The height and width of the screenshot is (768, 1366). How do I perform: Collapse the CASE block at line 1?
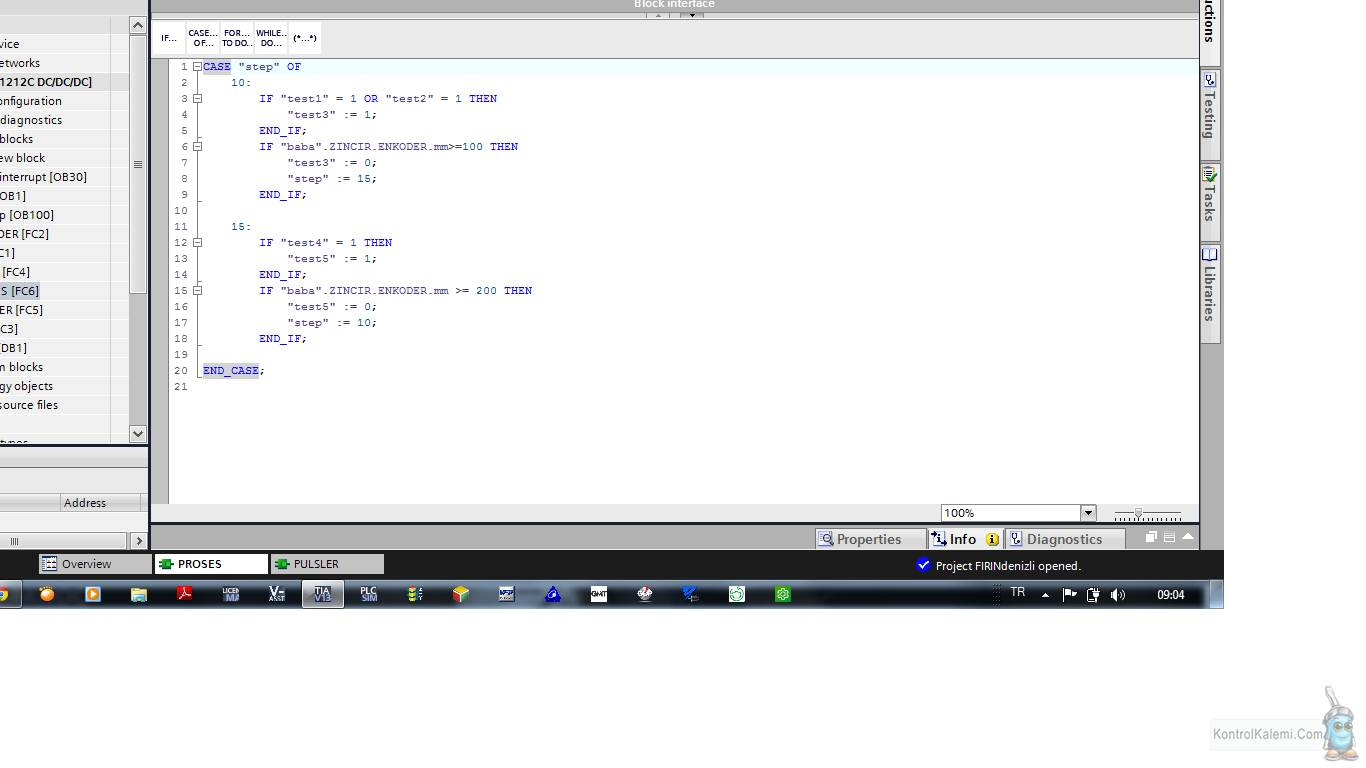click(197, 67)
